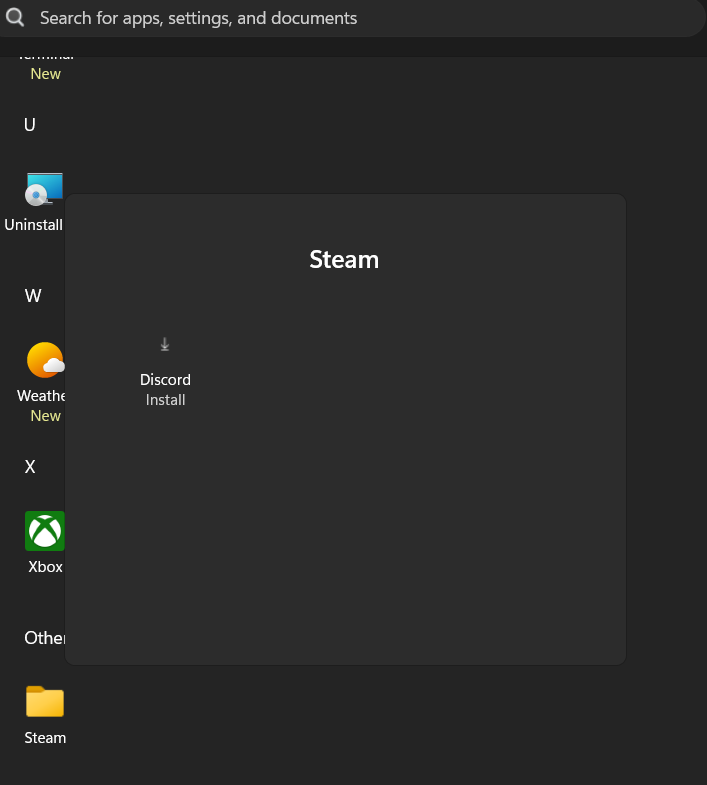
Task: Open the Xbox app icon
Action: 45,531
